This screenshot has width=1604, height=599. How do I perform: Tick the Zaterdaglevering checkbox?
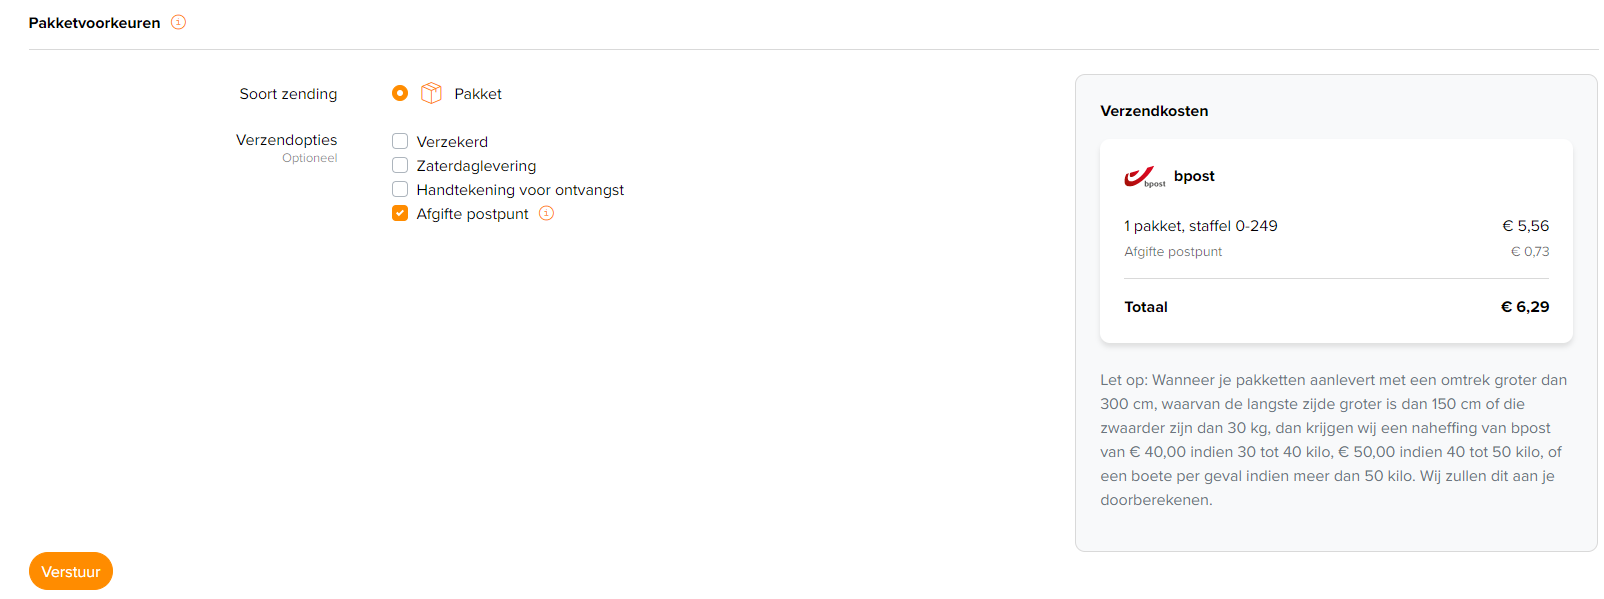[400, 165]
